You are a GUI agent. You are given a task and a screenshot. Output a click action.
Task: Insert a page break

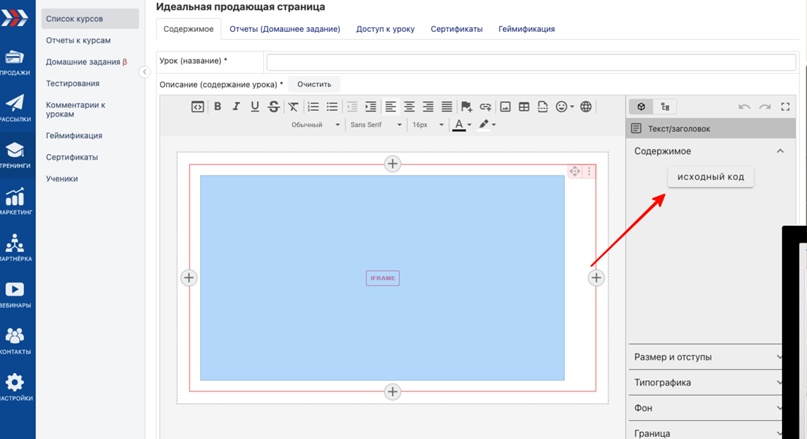point(542,107)
